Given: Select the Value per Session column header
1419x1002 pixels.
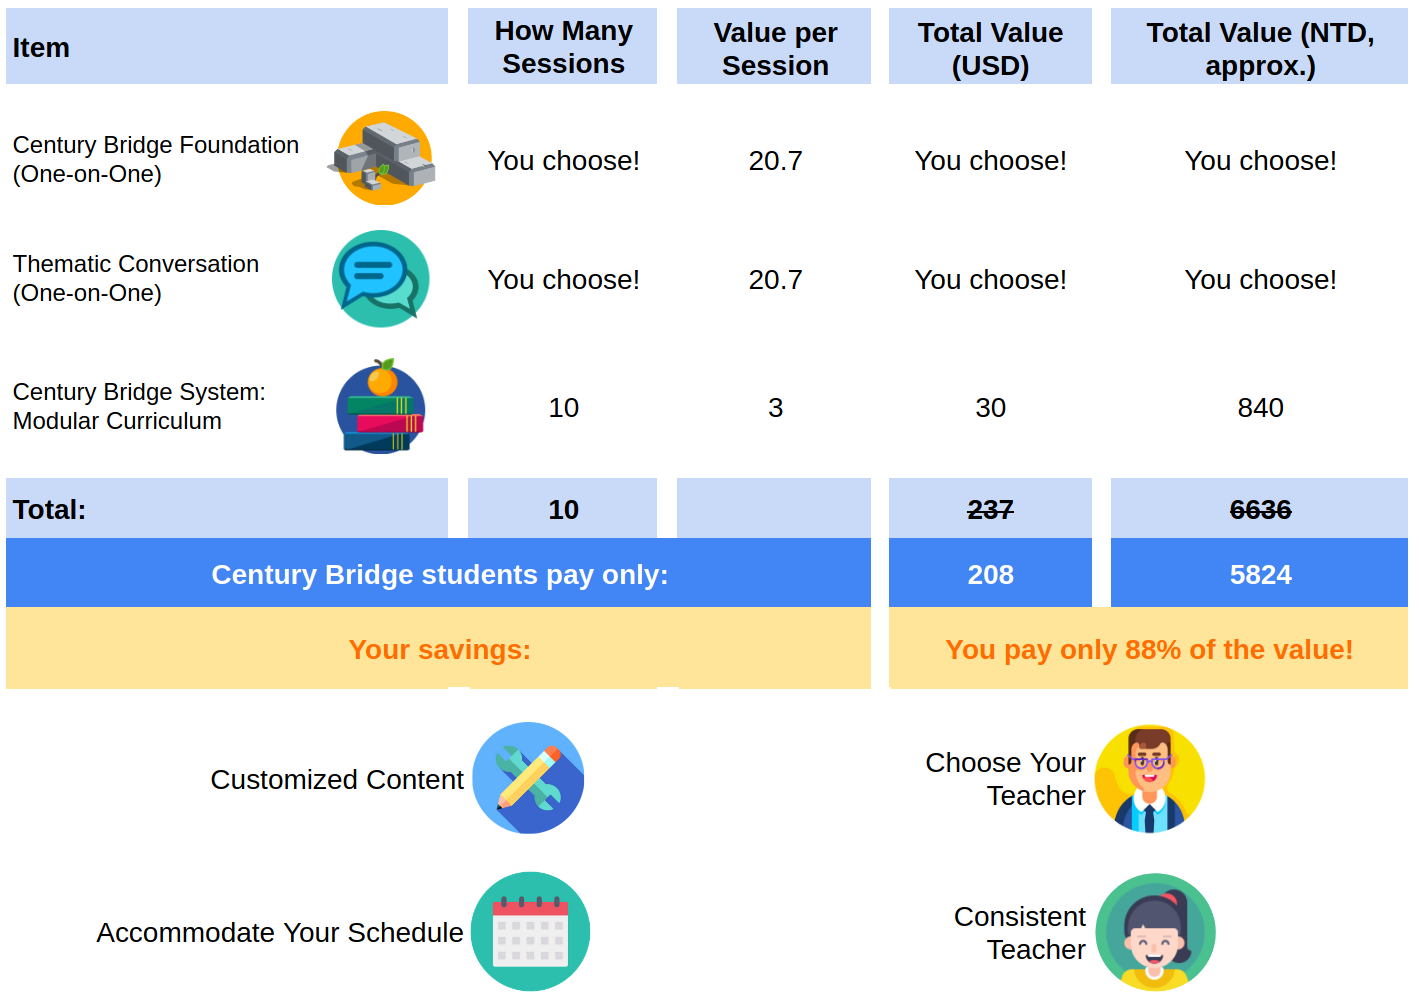Looking at the screenshot, I should [775, 47].
